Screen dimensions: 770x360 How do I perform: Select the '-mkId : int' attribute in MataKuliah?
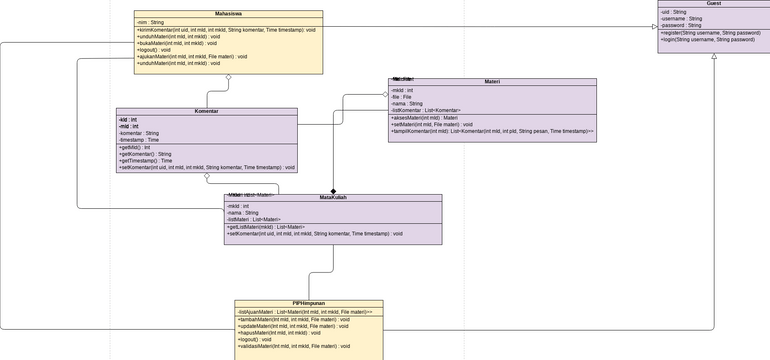click(238, 206)
